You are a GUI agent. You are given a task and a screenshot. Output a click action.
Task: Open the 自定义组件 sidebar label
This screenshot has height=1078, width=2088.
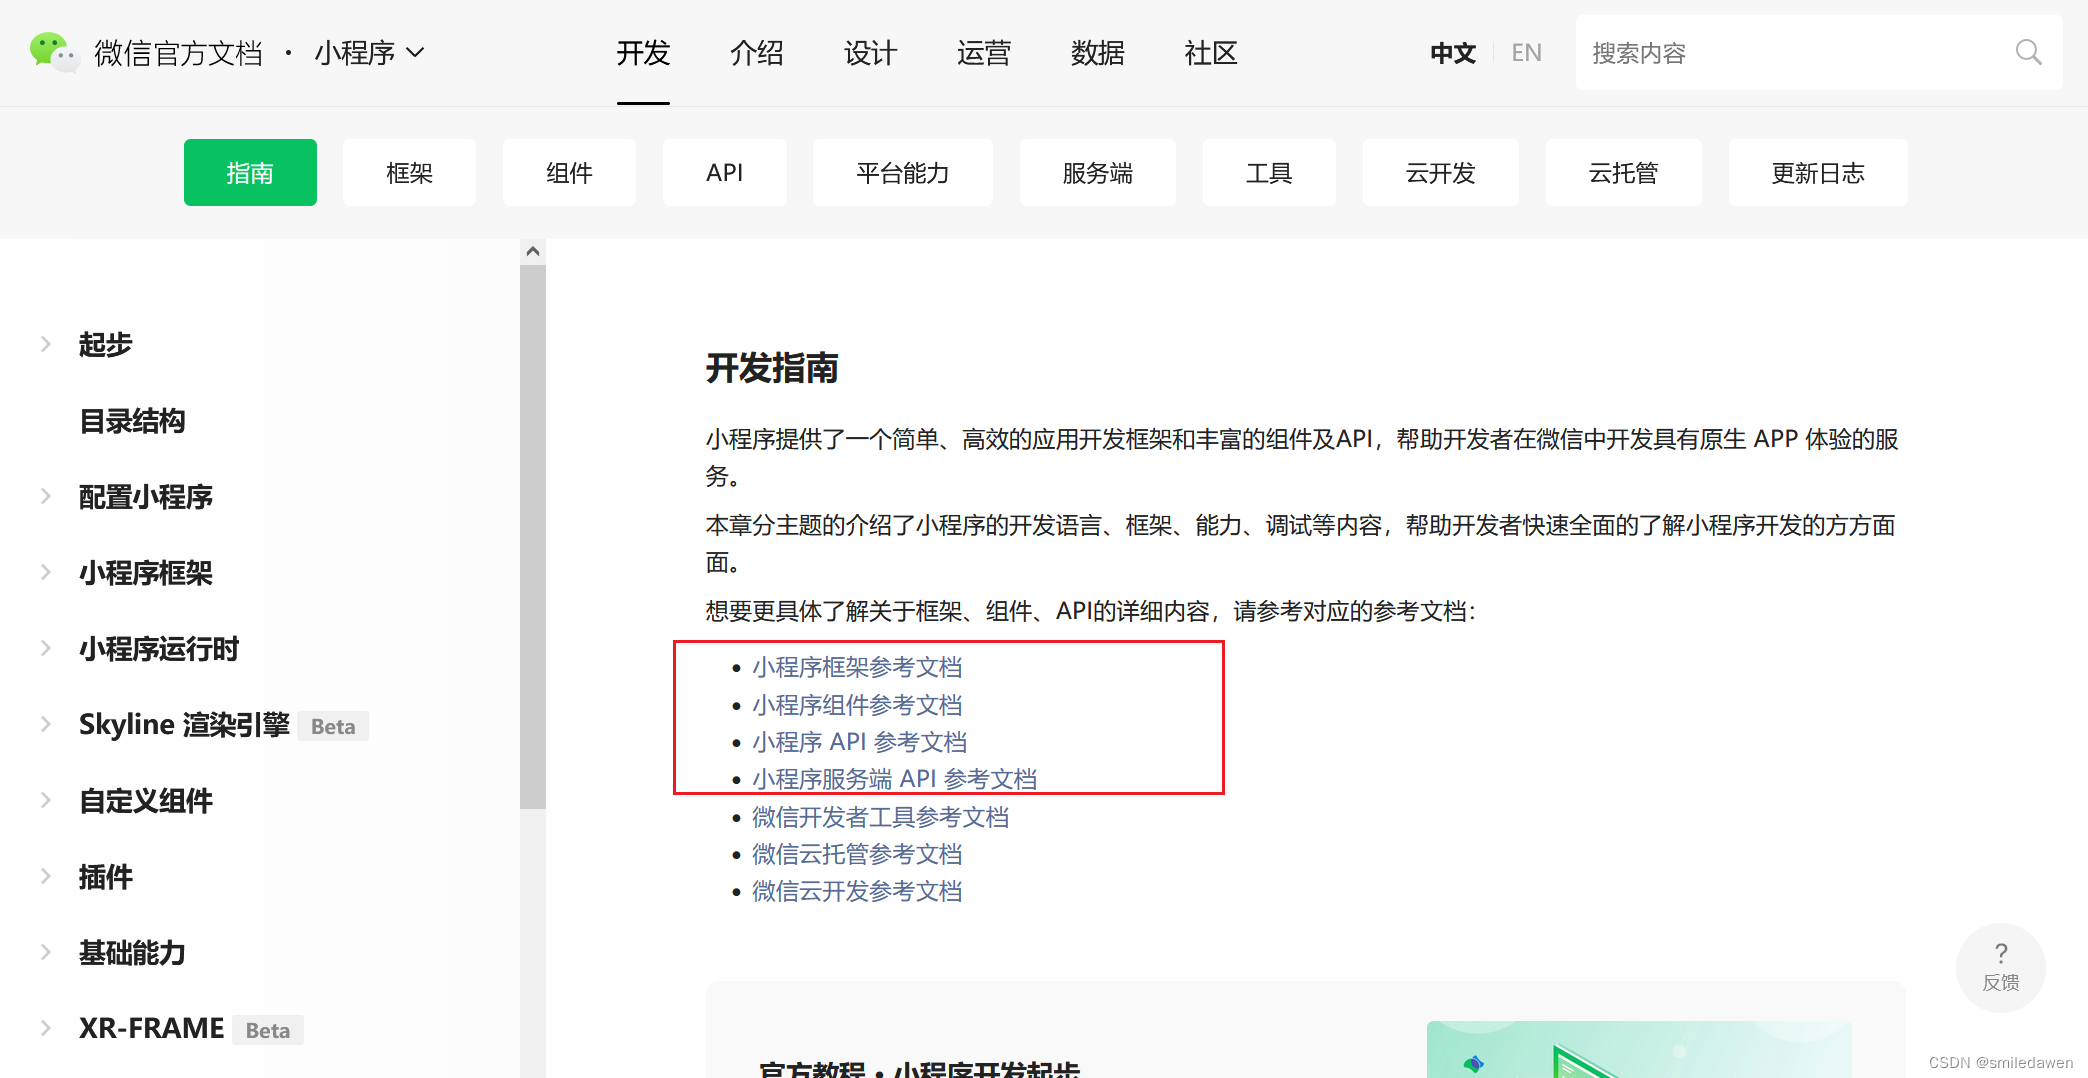pyautogui.click(x=146, y=801)
